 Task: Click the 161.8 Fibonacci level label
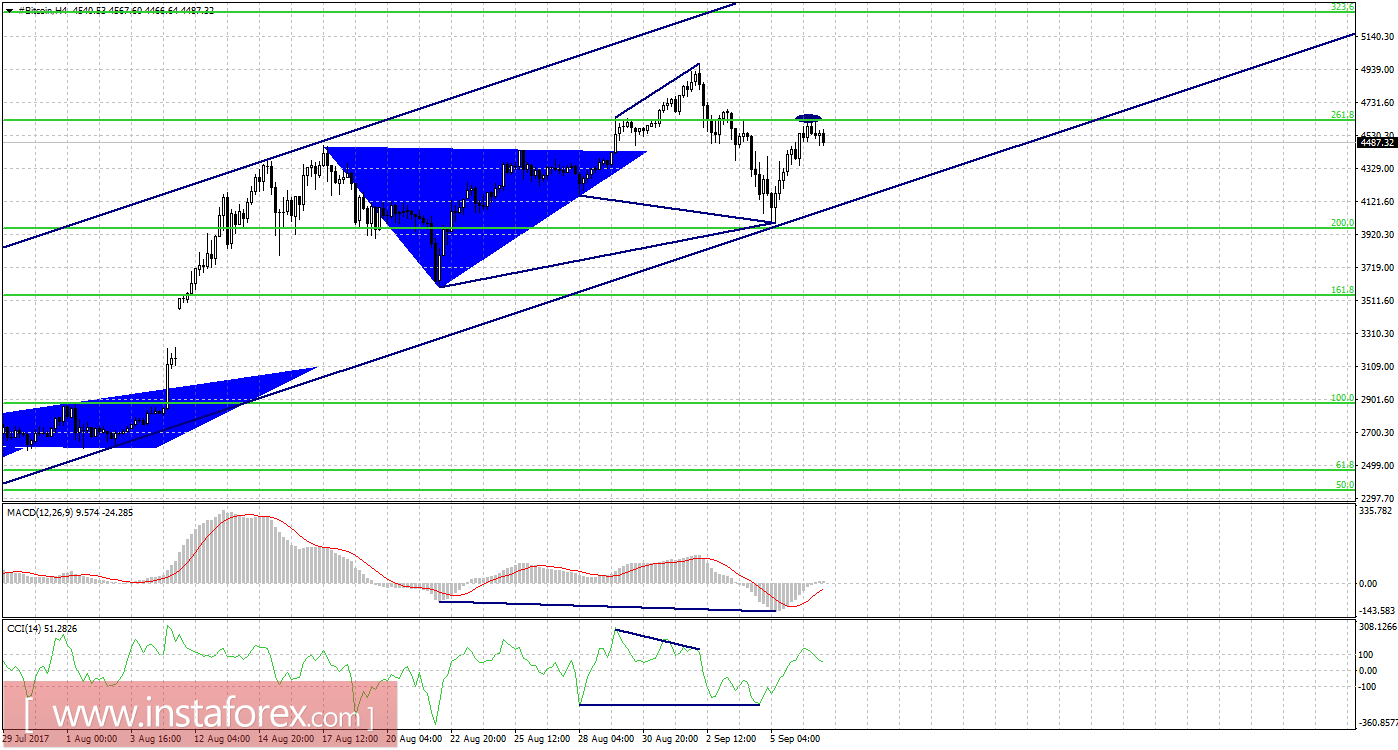coord(1342,290)
